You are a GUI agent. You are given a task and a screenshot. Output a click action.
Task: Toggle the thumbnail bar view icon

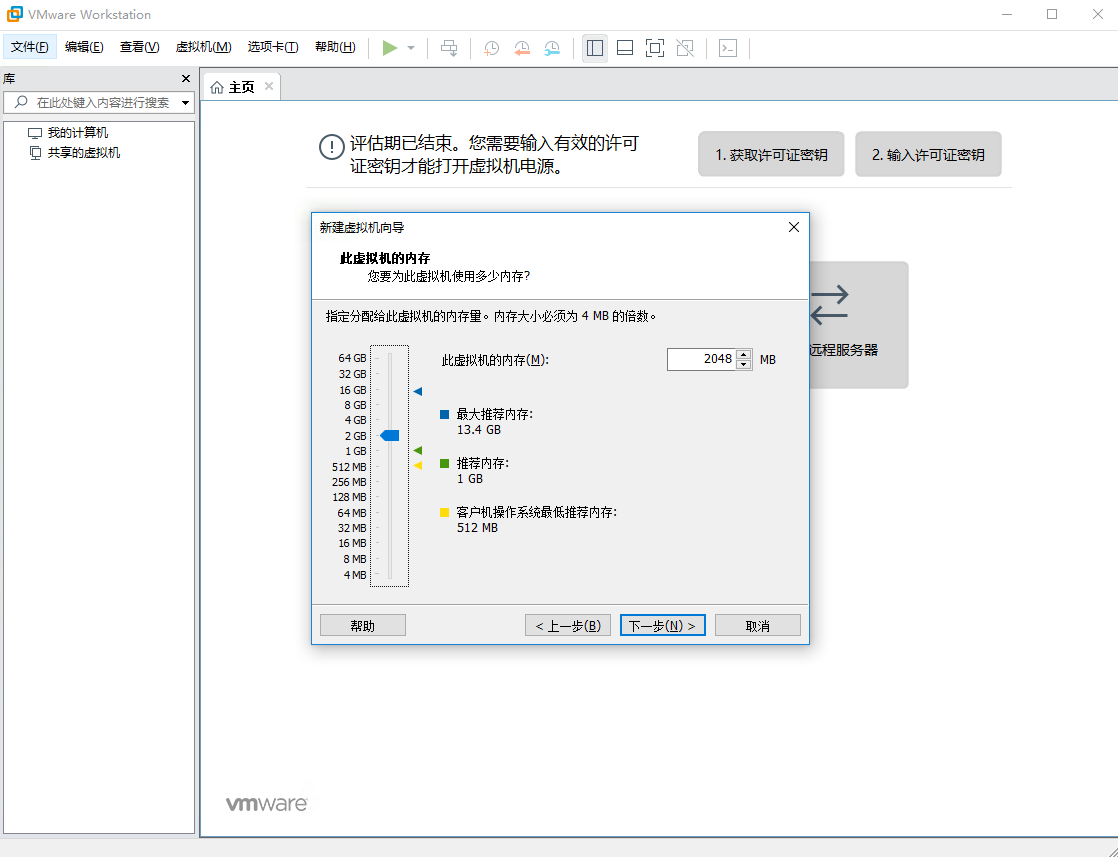(624, 47)
